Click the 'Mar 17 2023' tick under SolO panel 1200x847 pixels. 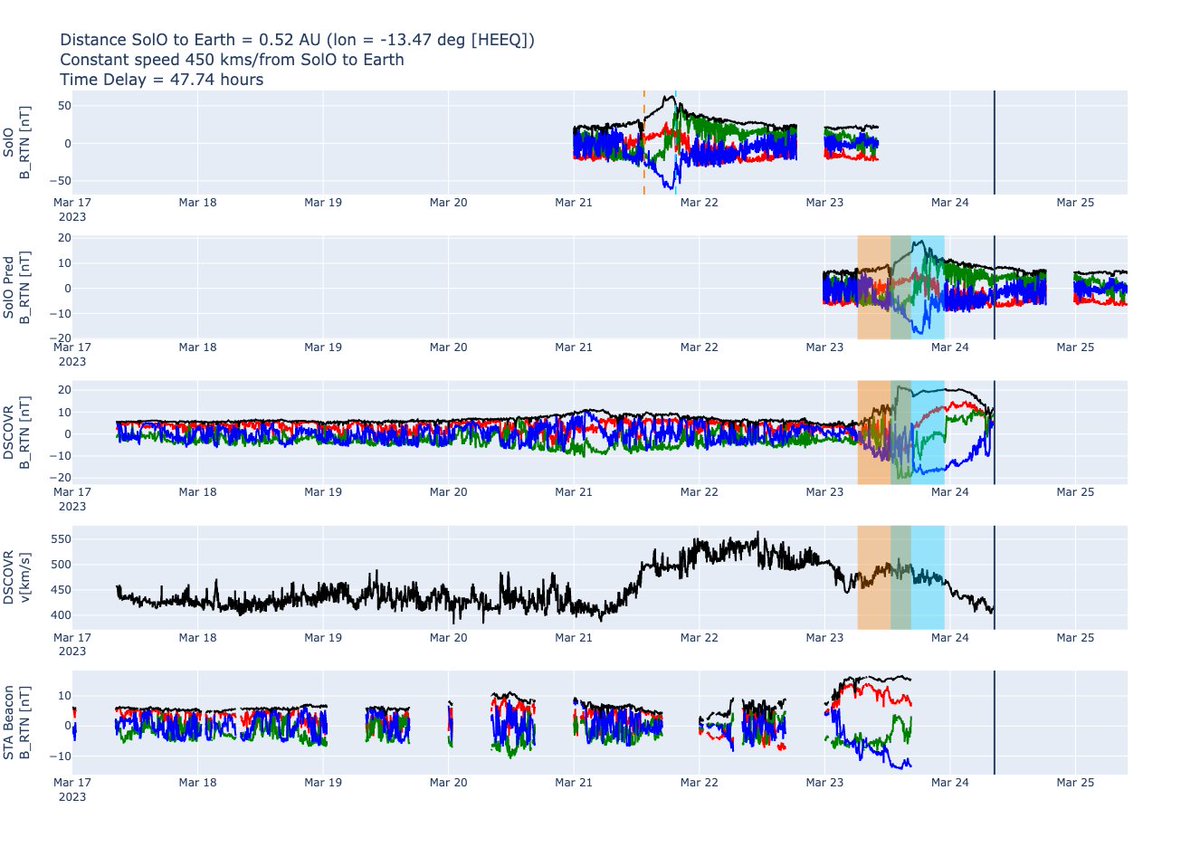pyautogui.click(x=72, y=210)
